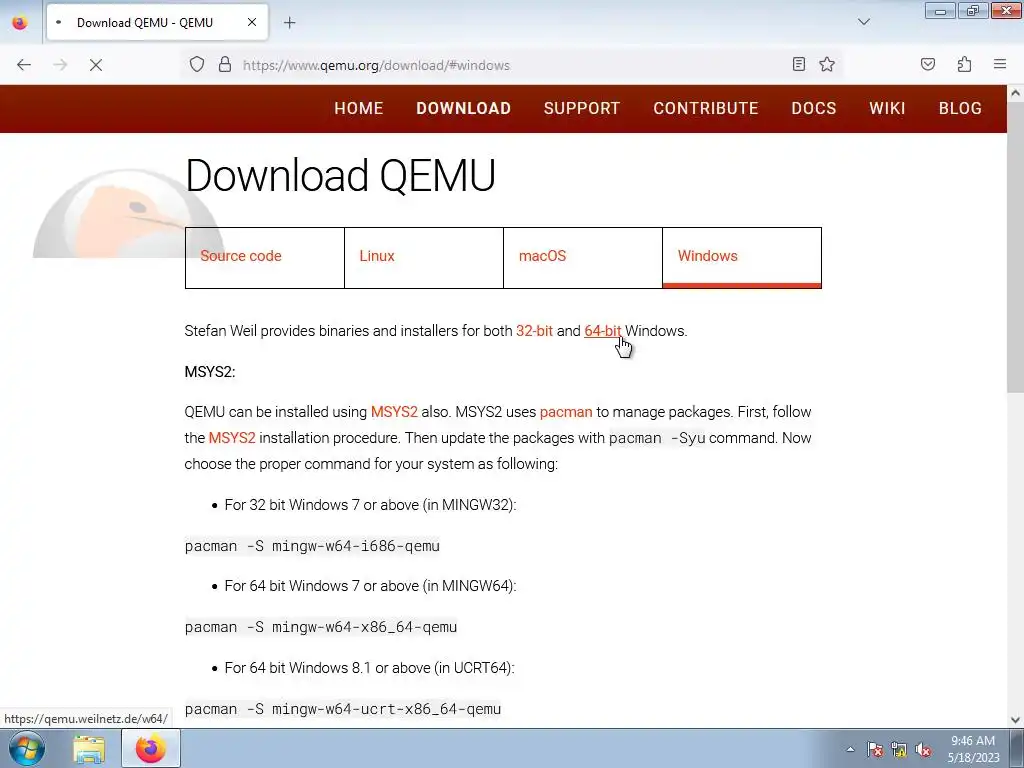
Task: Open DOWNLOAD in the site navigation
Action: click(x=464, y=108)
